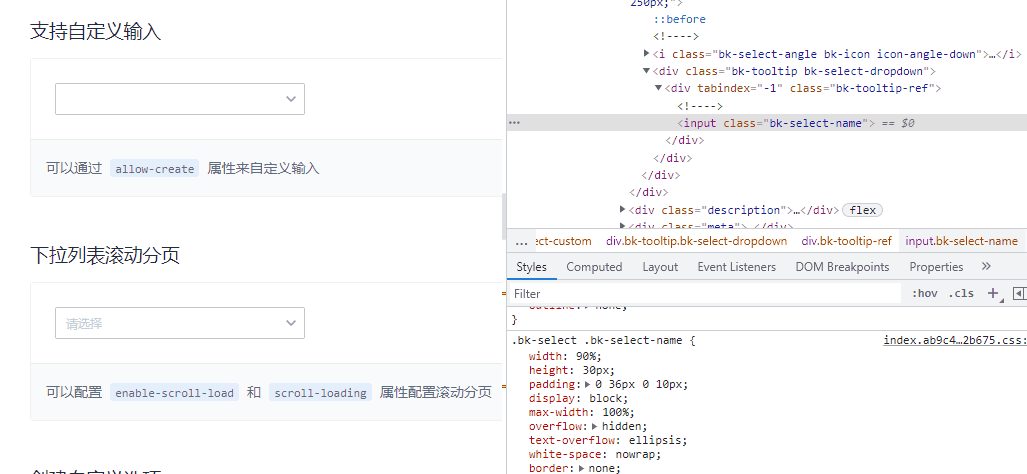Image resolution: width=1027 pixels, height=474 pixels.
Task: Collapse the bk-tooltip-ref div node
Action: [658, 88]
